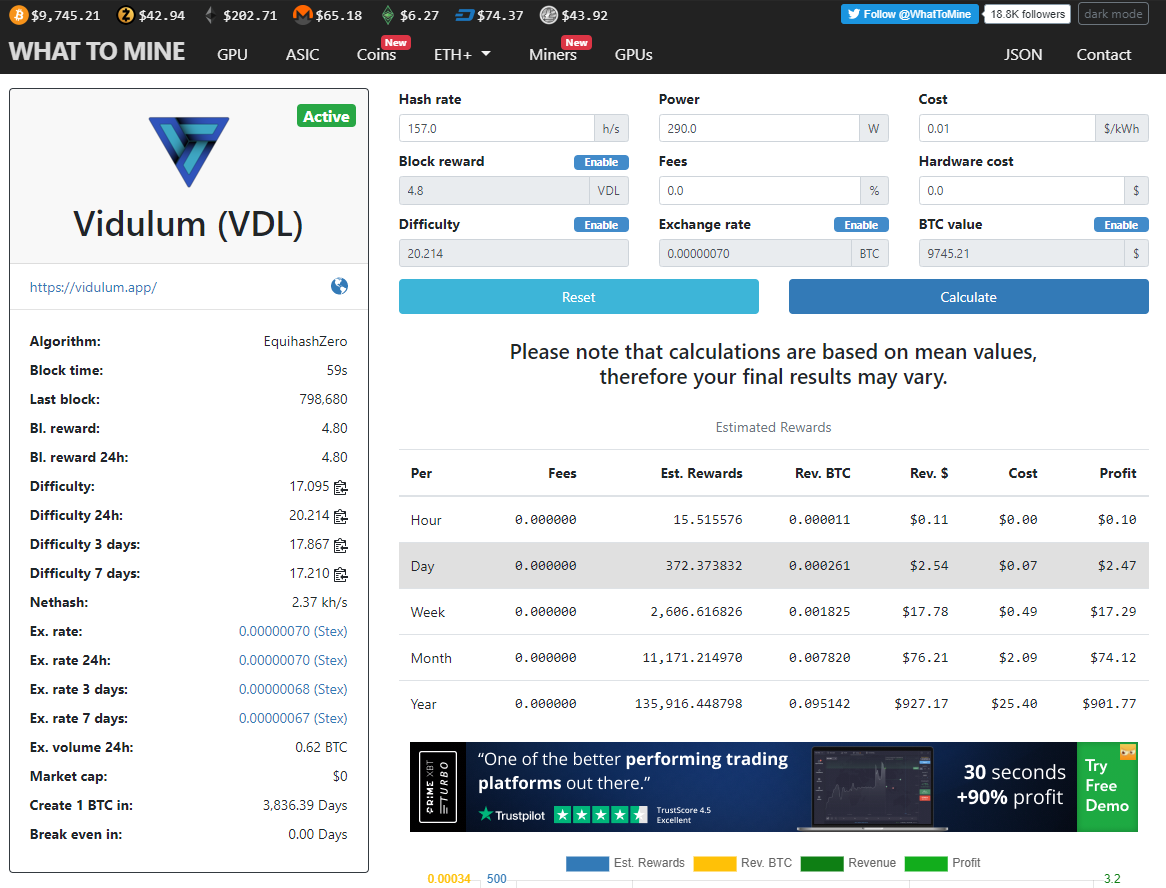
Task: Click the Ethereum Classic price icon
Action: [x=387, y=15]
